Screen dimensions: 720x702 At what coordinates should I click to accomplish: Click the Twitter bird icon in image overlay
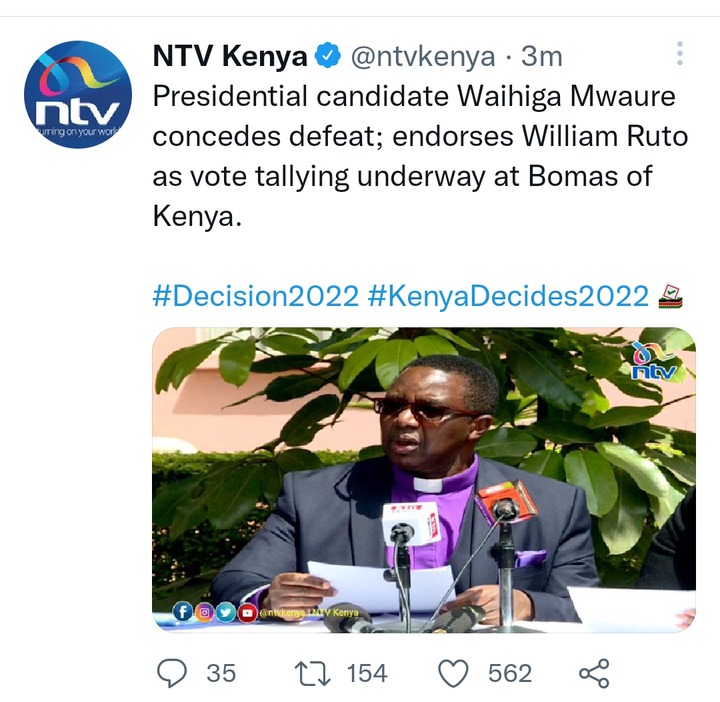point(226,612)
